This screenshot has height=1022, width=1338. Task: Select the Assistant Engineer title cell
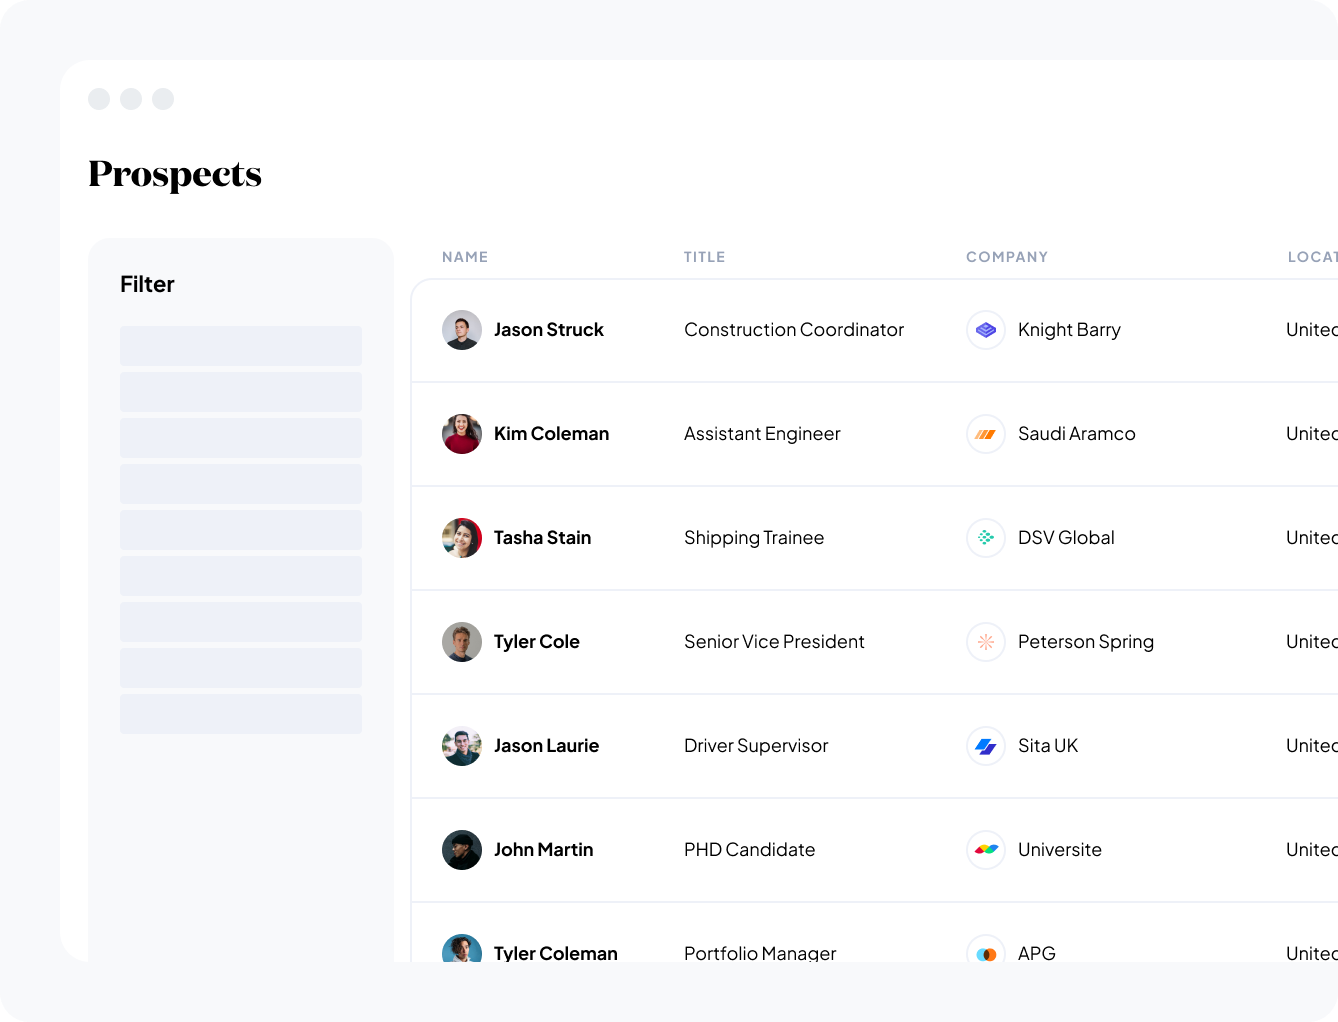point(762,434)
